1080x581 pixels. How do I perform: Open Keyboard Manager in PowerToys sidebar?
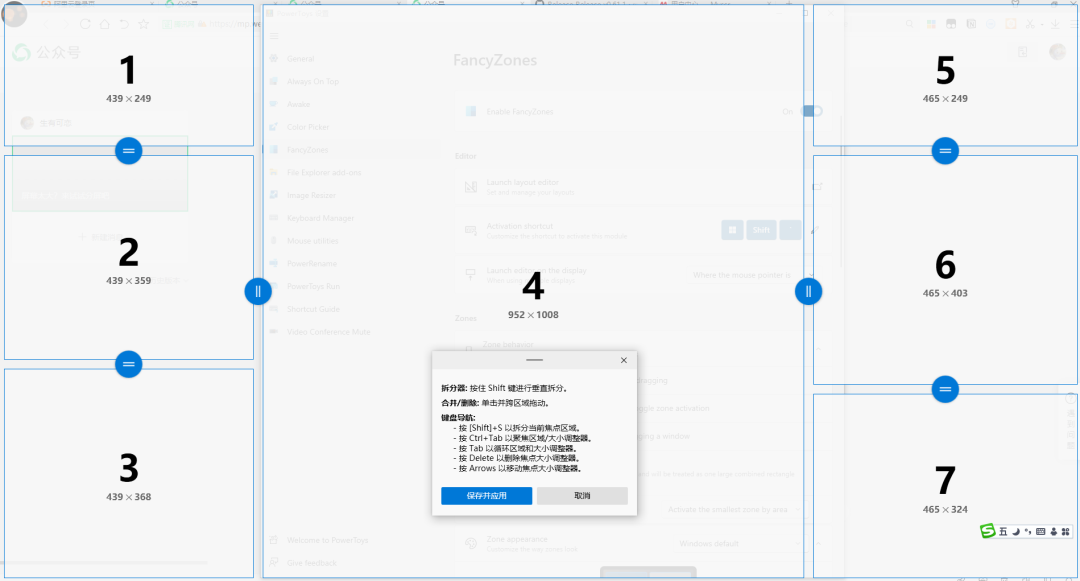tap(320, 218)
